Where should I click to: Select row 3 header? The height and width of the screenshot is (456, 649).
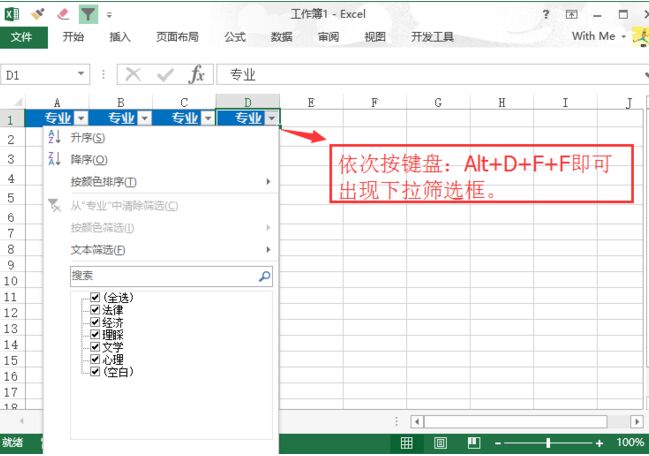11,159
